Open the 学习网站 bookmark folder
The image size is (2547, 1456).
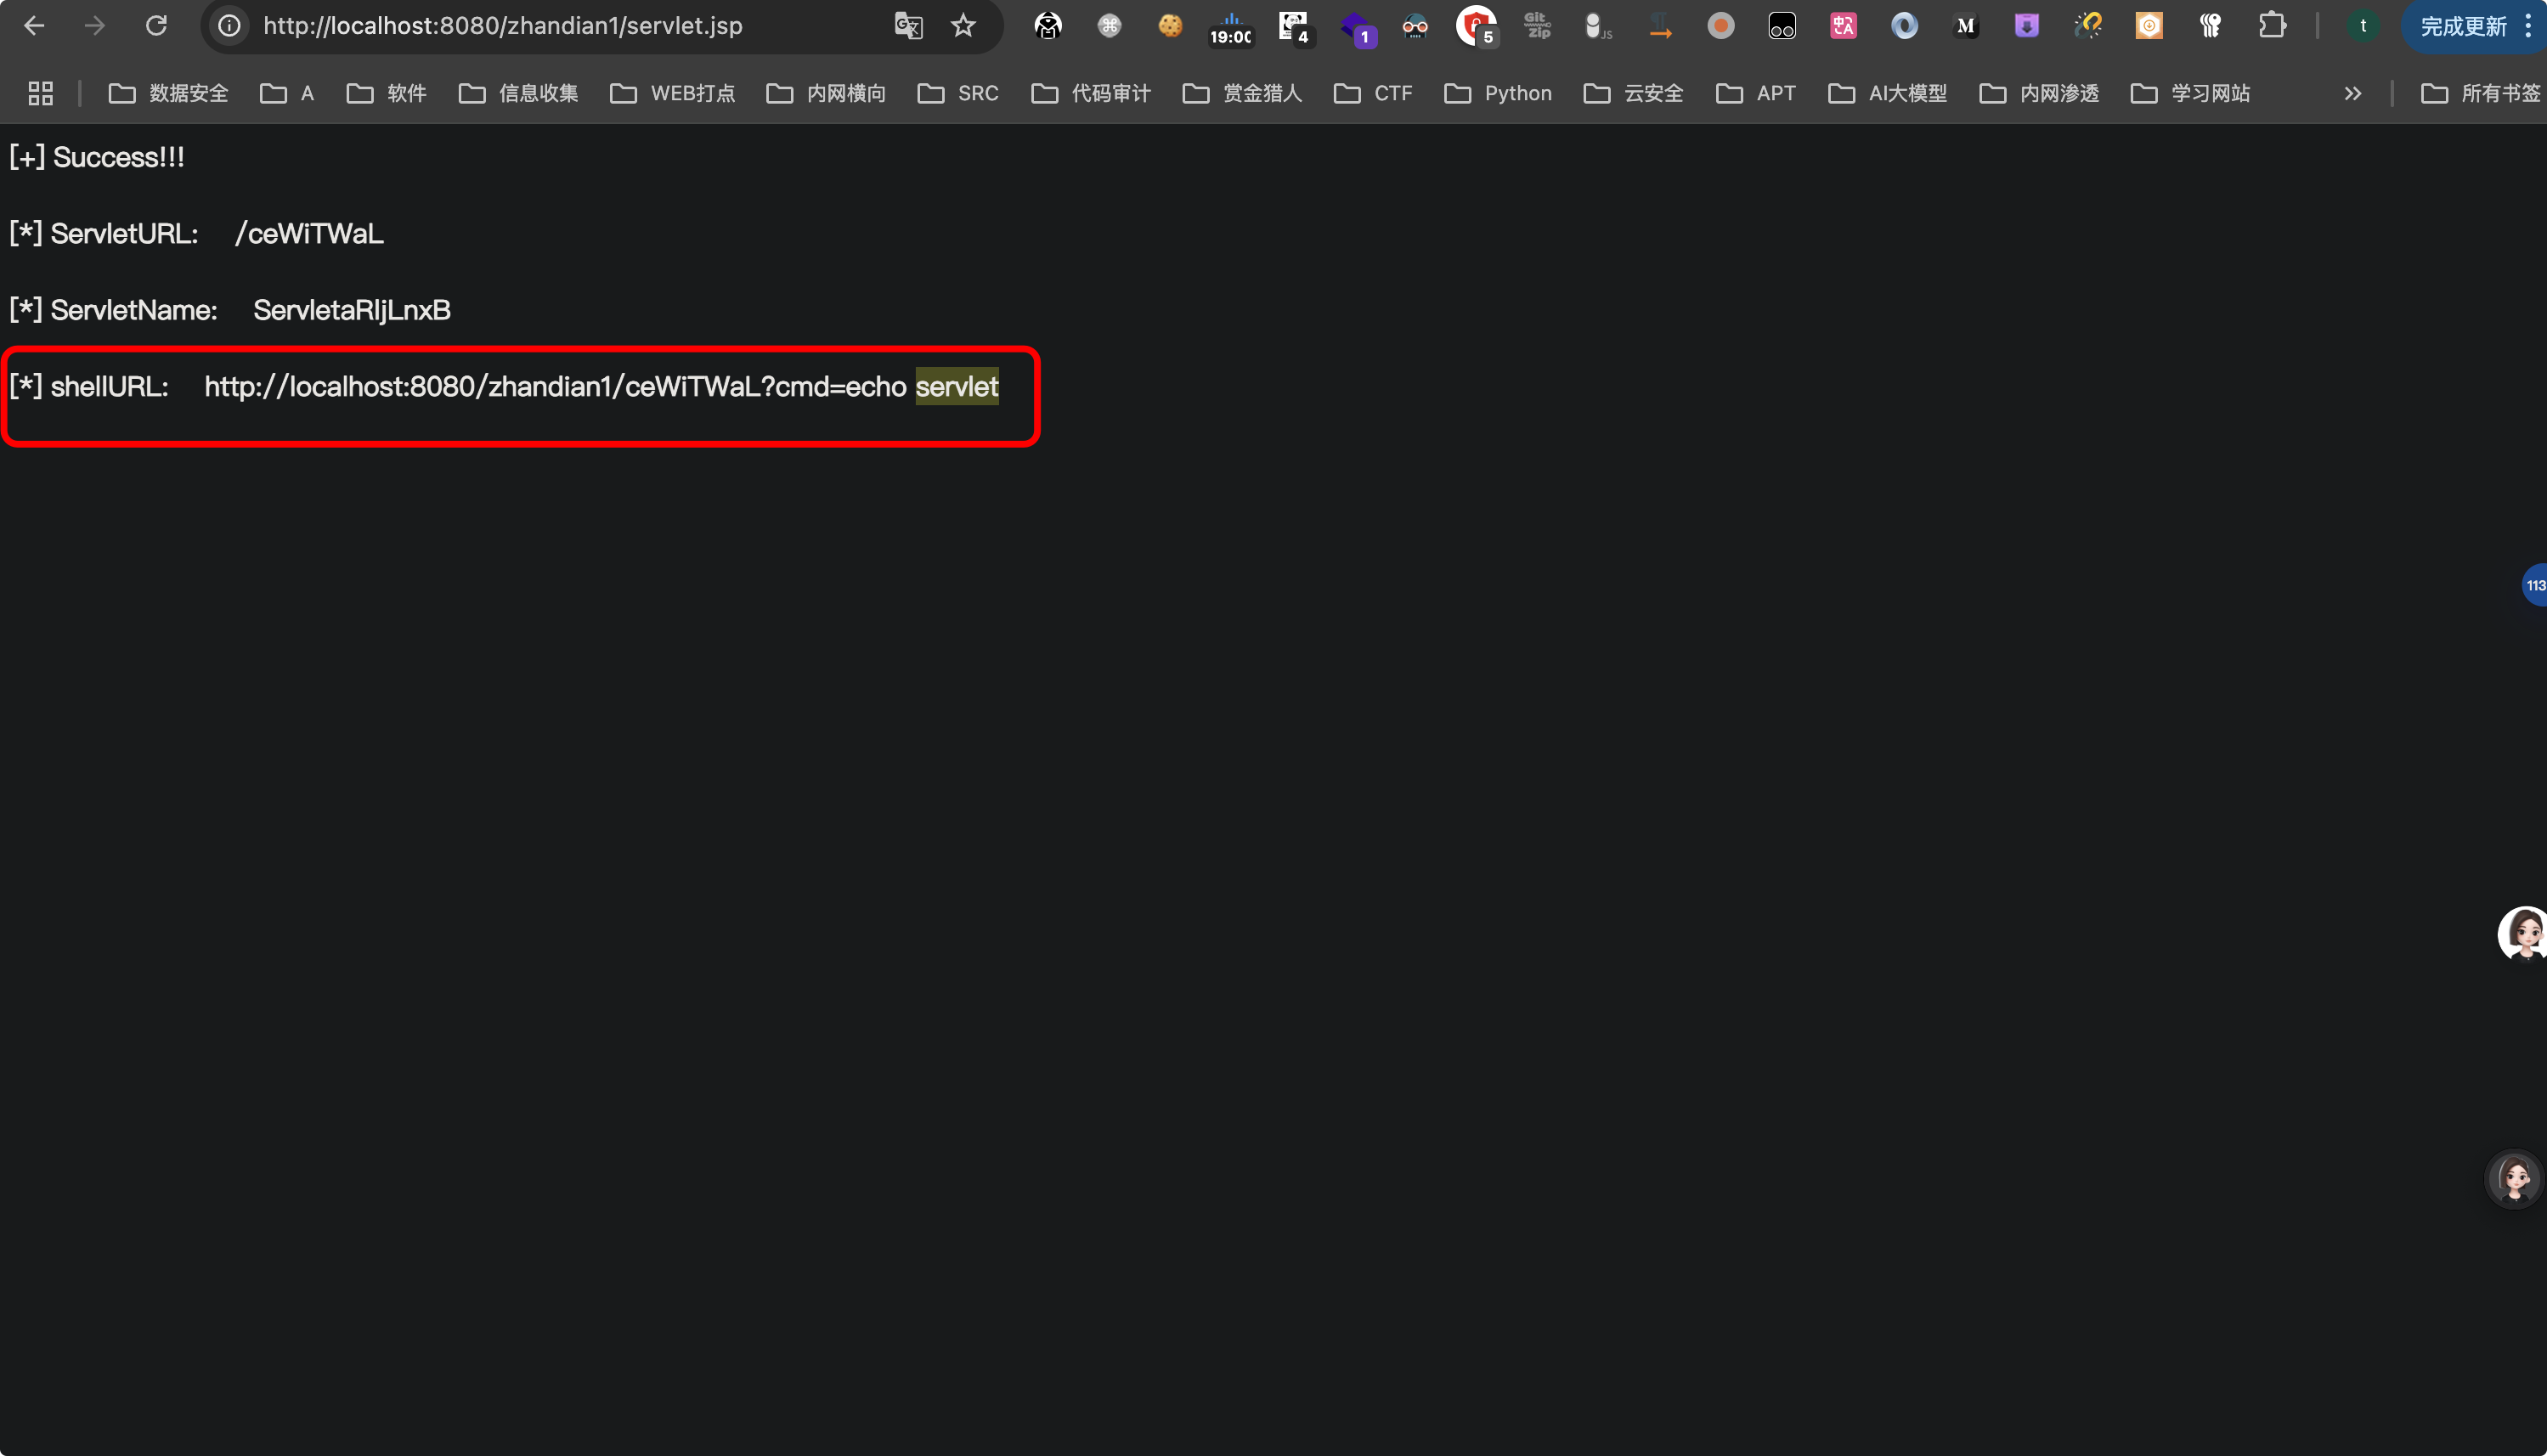pyautogui.click(x=2190, y=93)
